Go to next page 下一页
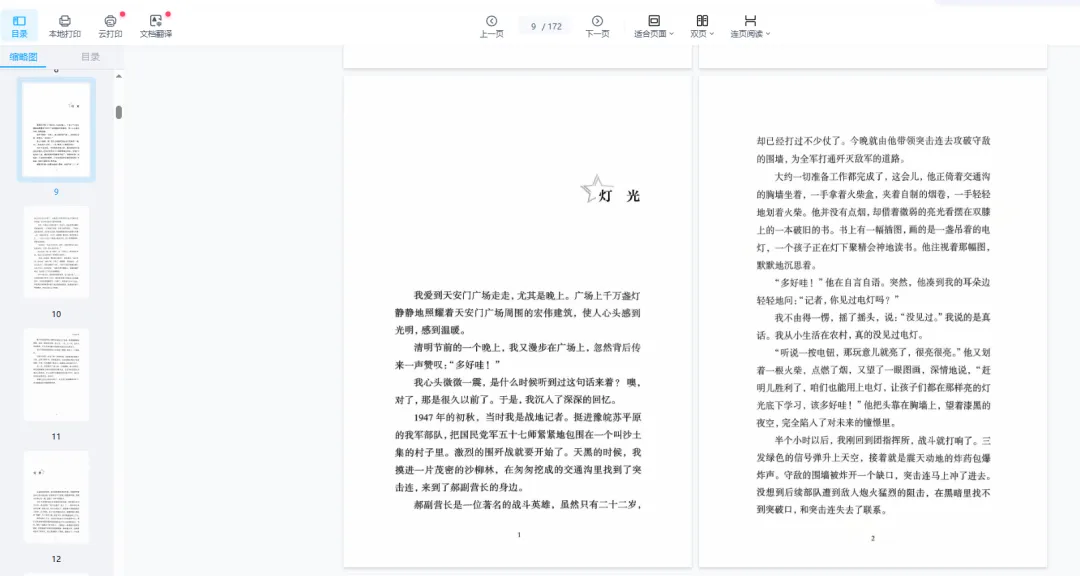 point(597,26)
